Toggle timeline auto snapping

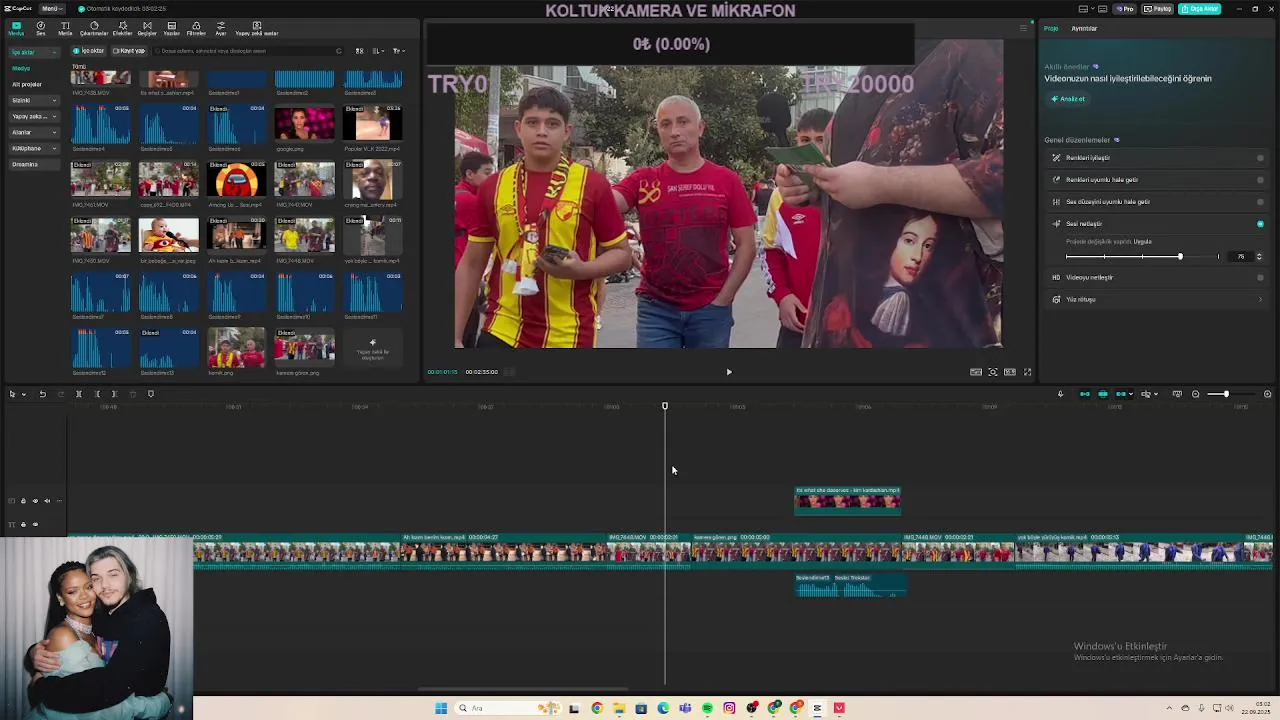[x=1103, y=394]
